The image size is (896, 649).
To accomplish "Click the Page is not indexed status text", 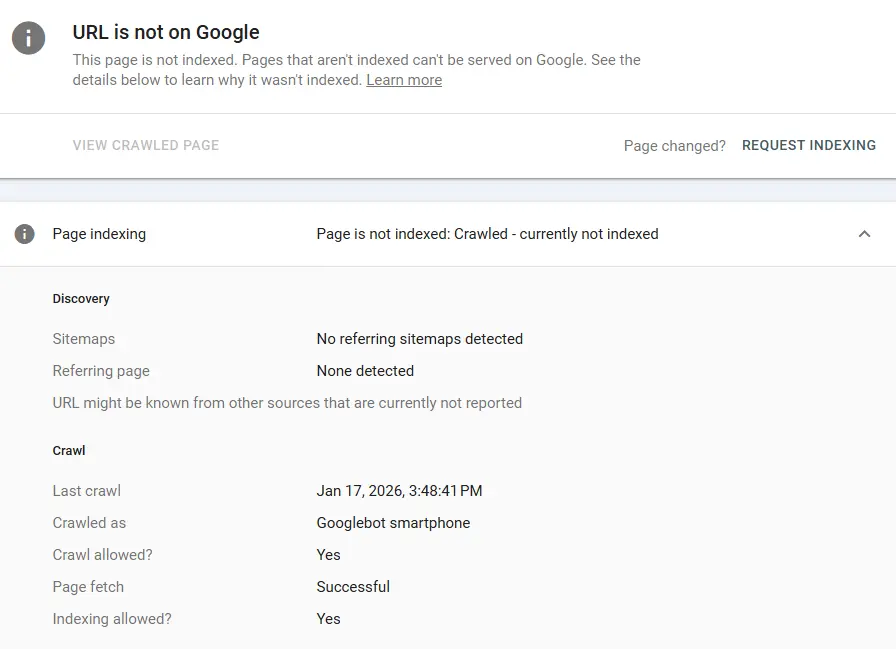I will pos(487,234).
